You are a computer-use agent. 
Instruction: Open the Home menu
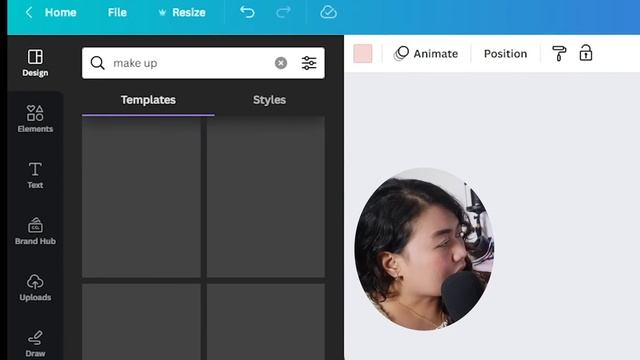point(60,12)
